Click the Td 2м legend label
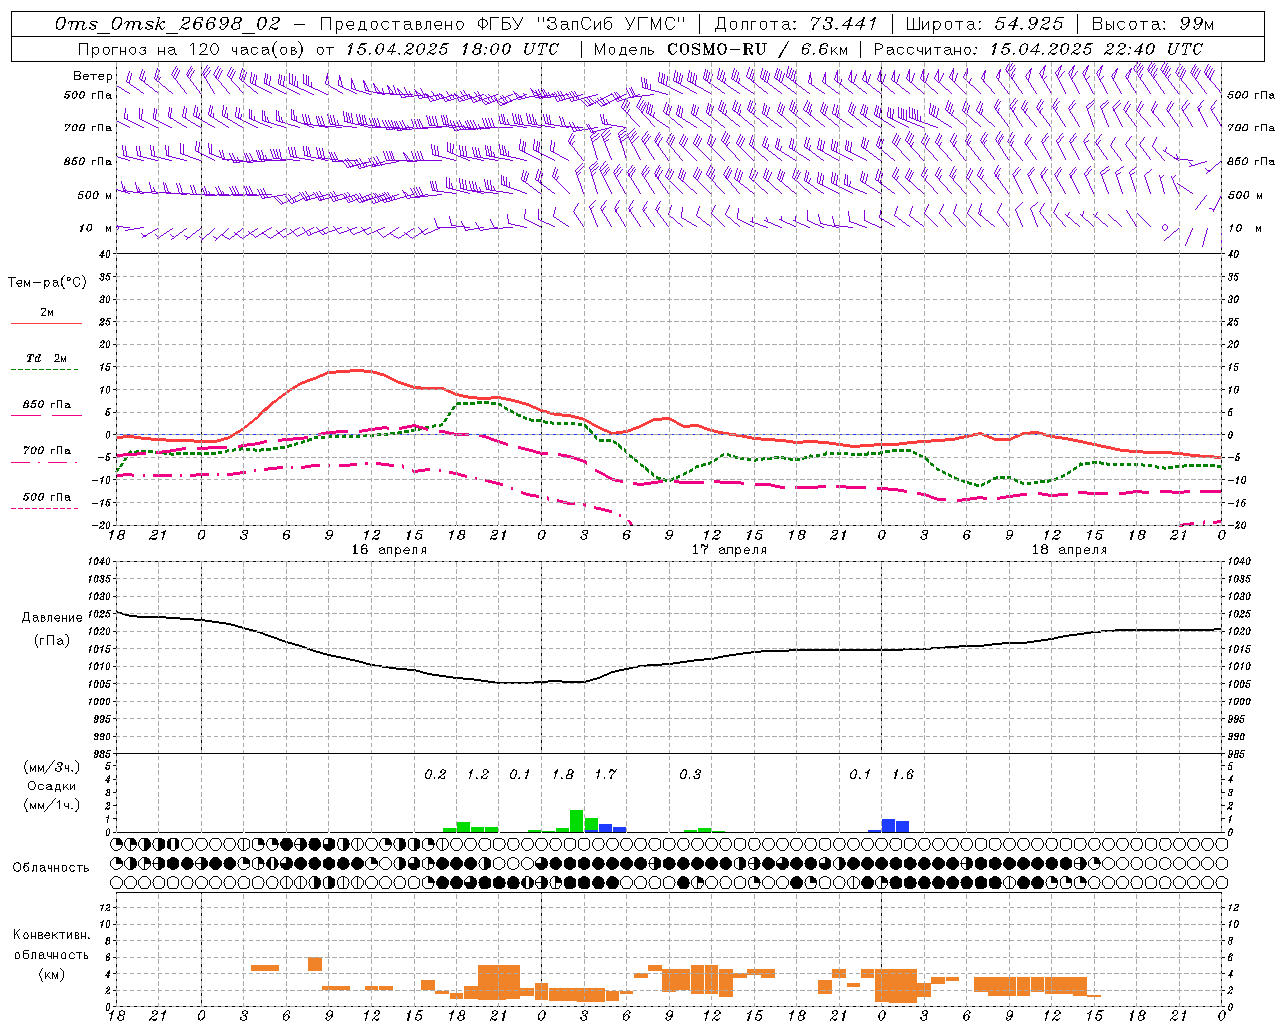The image size is (1280, 1024). (46, 358)
